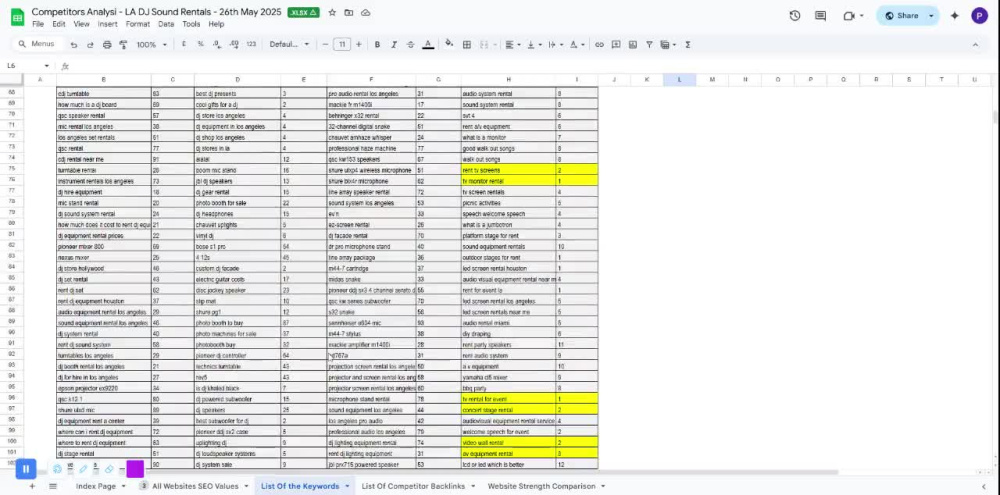Click the Insert chart icon
The height and width of the screenshot is (495, 1000).
(x=633, y=45)
